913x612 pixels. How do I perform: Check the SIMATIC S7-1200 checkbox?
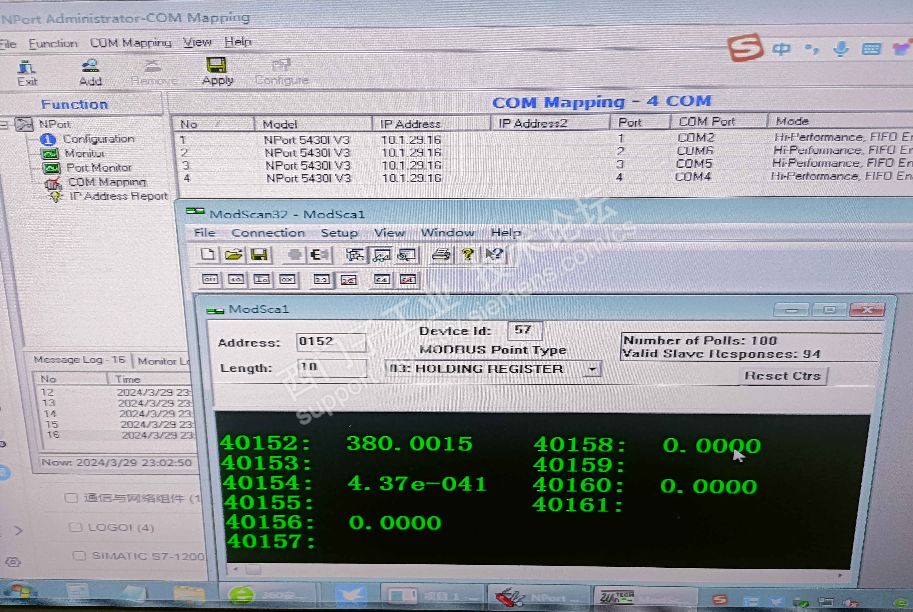tap(79, 556)
